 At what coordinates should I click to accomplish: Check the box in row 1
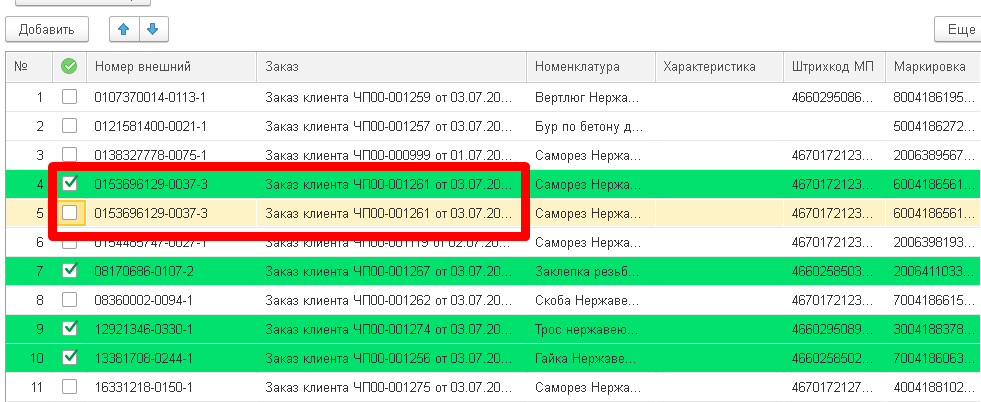pyautogui.click(x=69, y=97)
